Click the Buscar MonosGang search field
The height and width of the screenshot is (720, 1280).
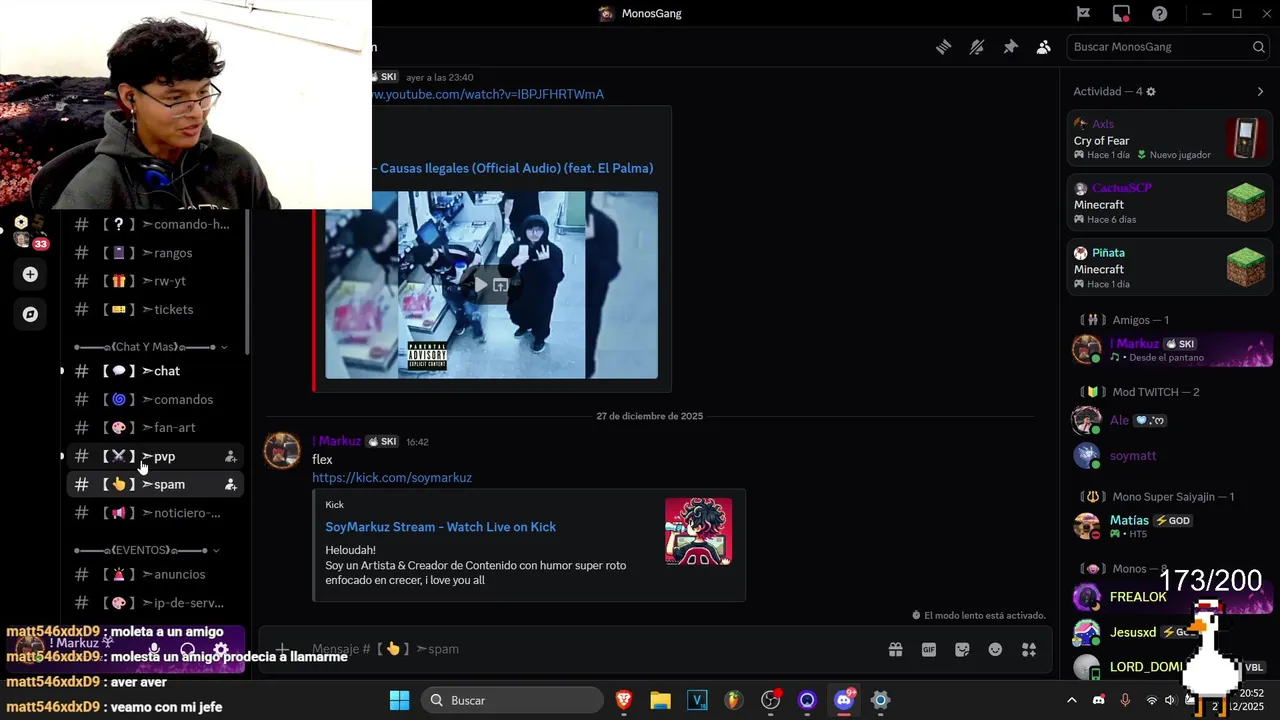[x=1168, y=47]
